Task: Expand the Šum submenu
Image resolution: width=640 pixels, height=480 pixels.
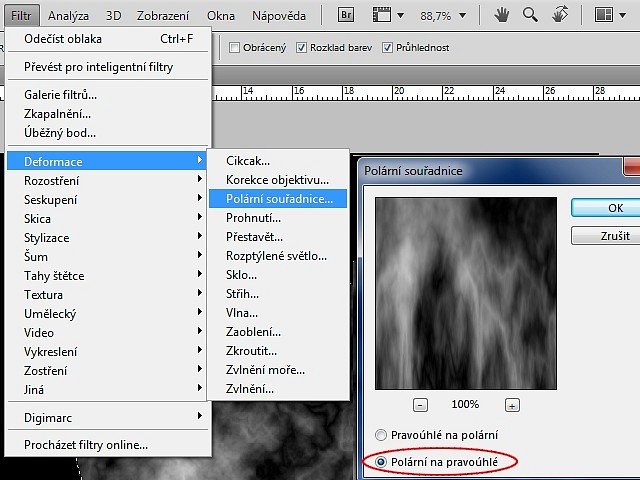Action: (109, 256)
